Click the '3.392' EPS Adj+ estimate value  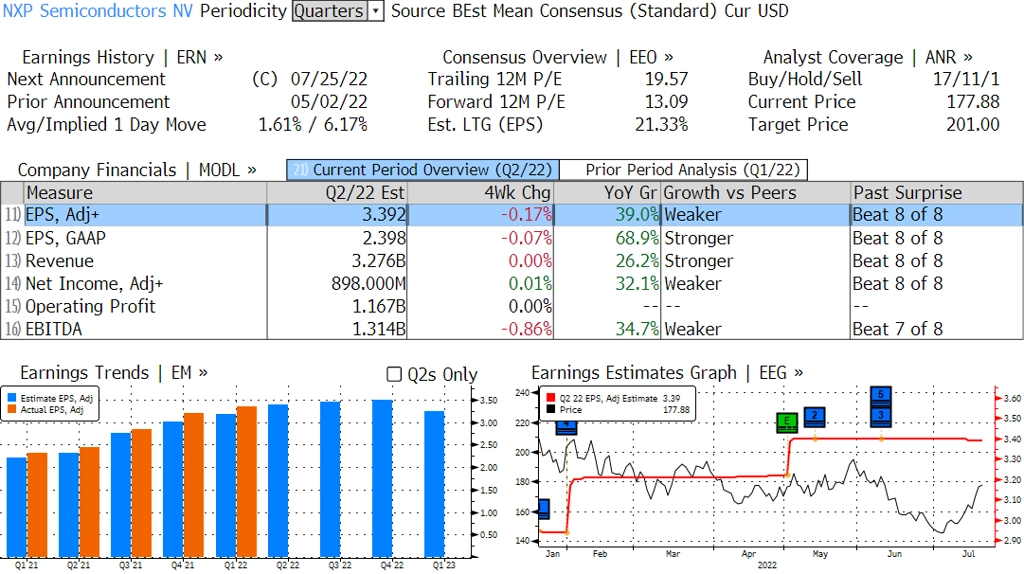pyautogui.click(x=384, y=215)
